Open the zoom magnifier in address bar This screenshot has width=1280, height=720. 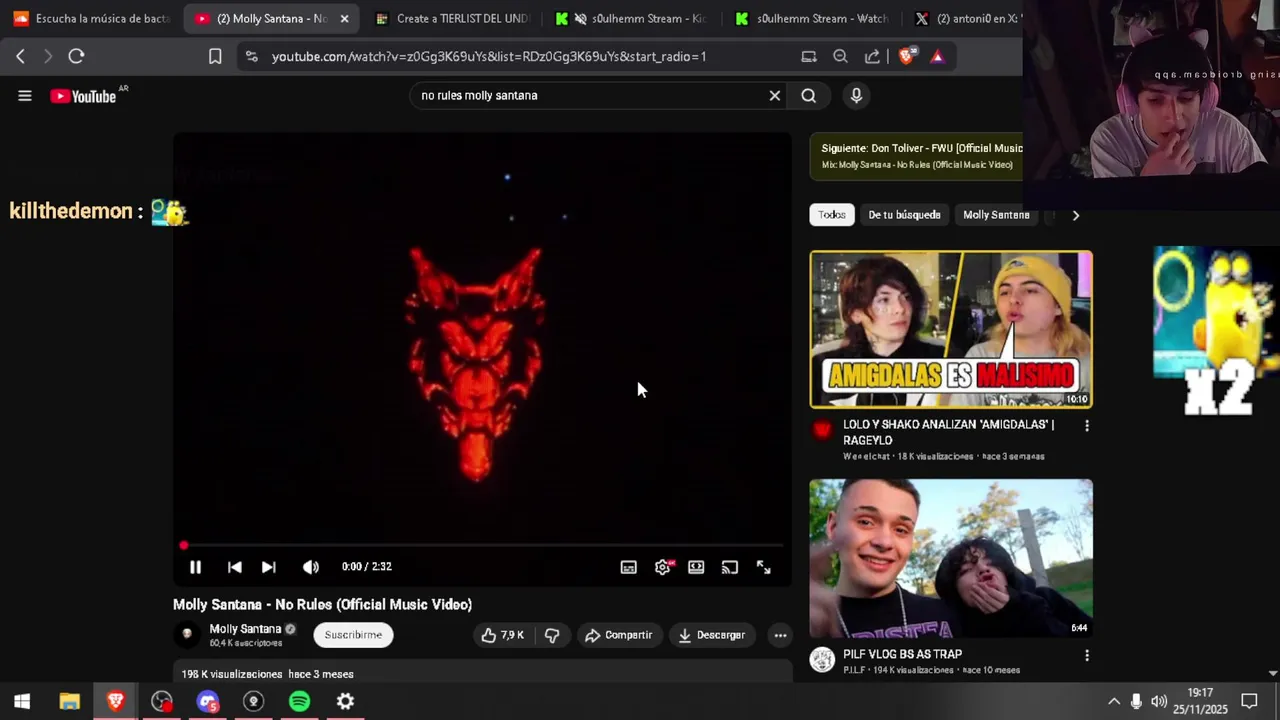[840, 57]
